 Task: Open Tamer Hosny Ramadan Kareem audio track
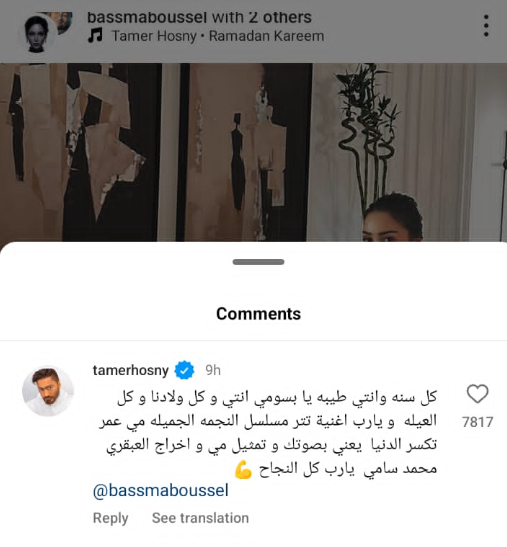218,36
